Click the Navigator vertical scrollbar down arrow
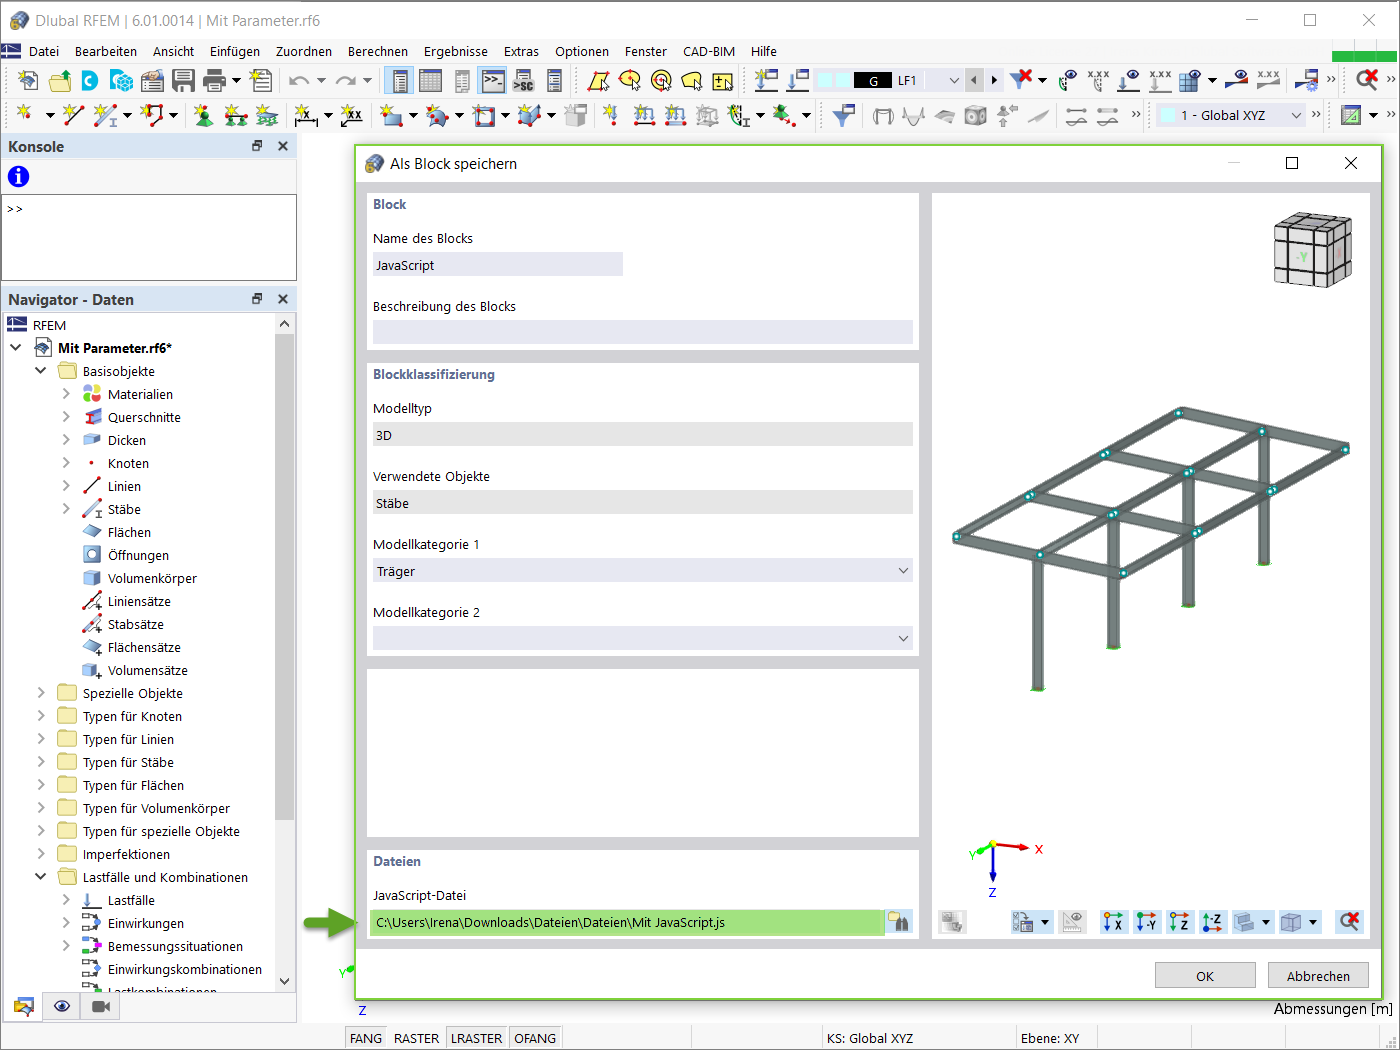1400x1050 pixels. [x=285, y=981]
